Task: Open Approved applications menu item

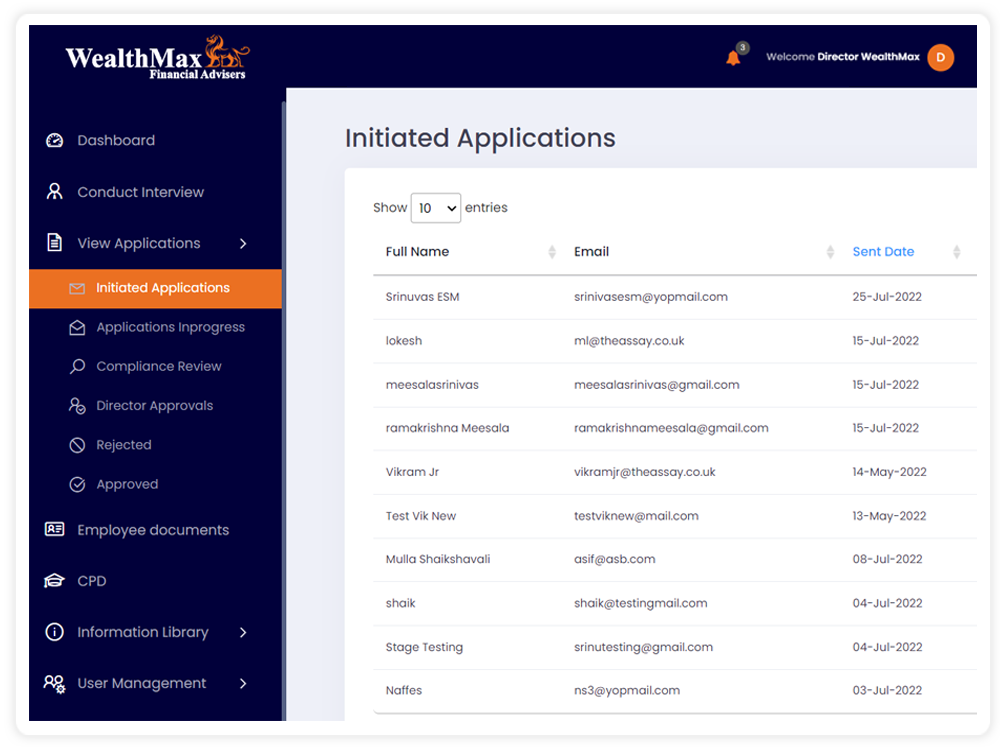Action: coord(127,485)
